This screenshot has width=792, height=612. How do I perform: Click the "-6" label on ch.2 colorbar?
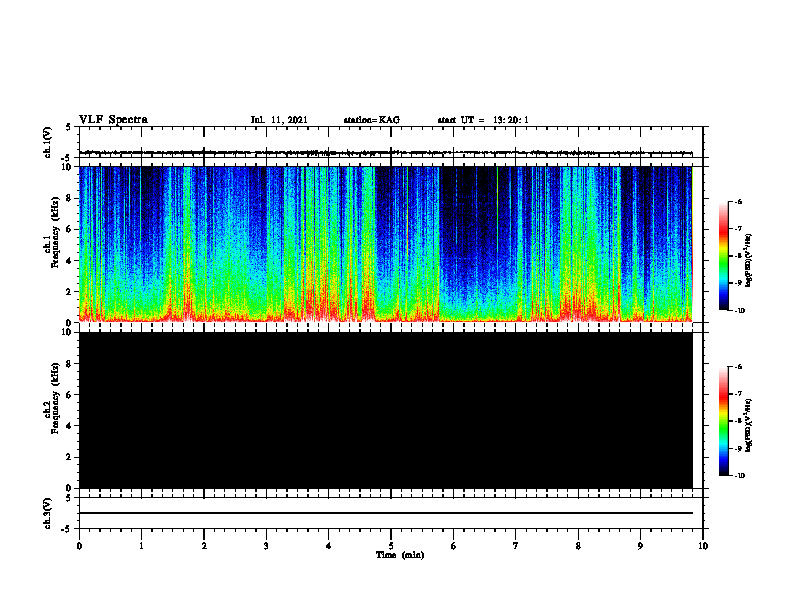pyautogui.click(x=738, y=367)
